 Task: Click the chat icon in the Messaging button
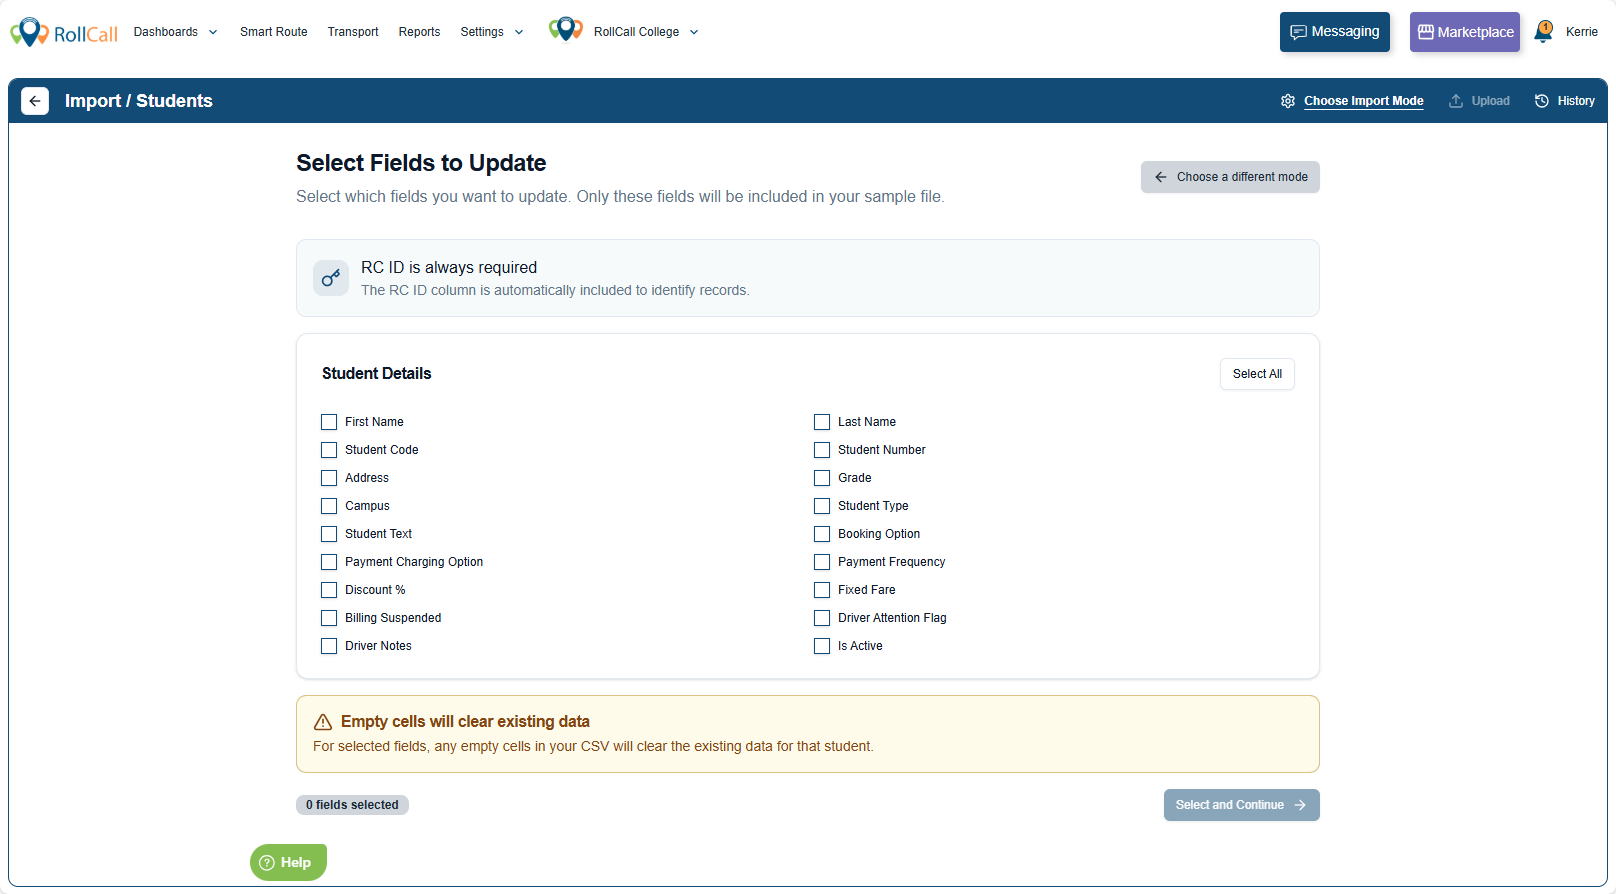[1298, 32]
